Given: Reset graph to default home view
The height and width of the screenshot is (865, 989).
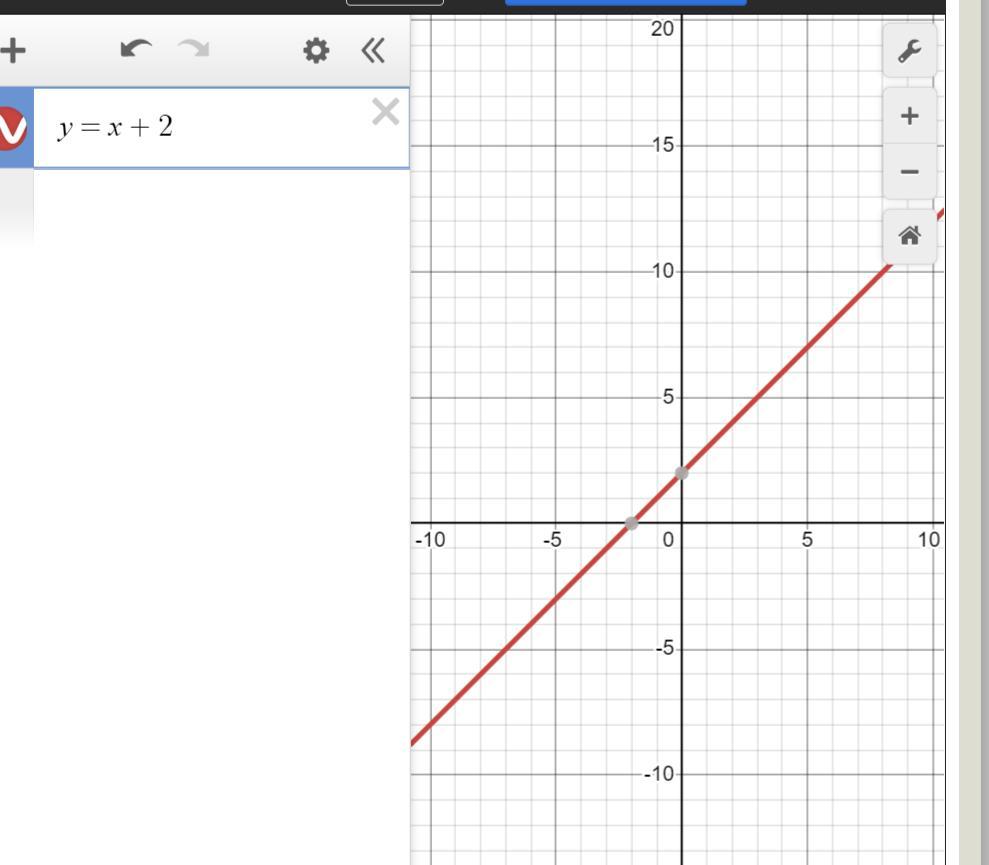Looking at the screenshot, I should (x=910, y=236).
